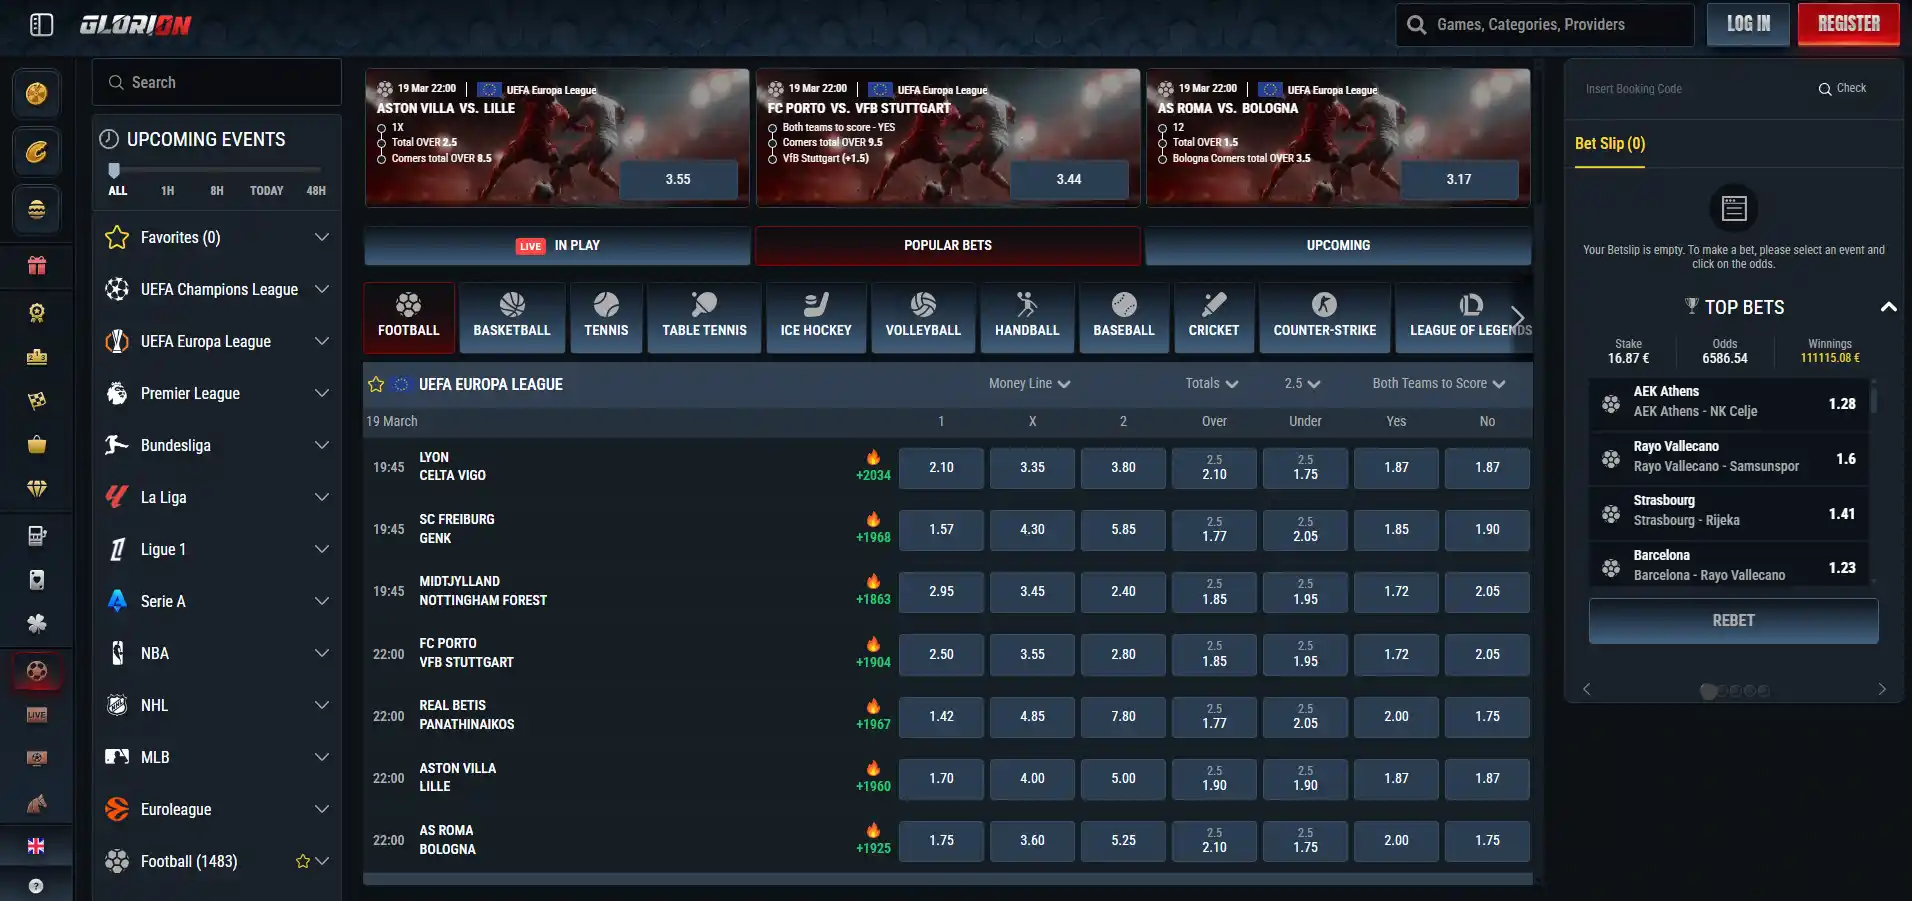Select the Table Tennis sport icon
This screenshot has width=1912, height=901.
click(704, 317)
